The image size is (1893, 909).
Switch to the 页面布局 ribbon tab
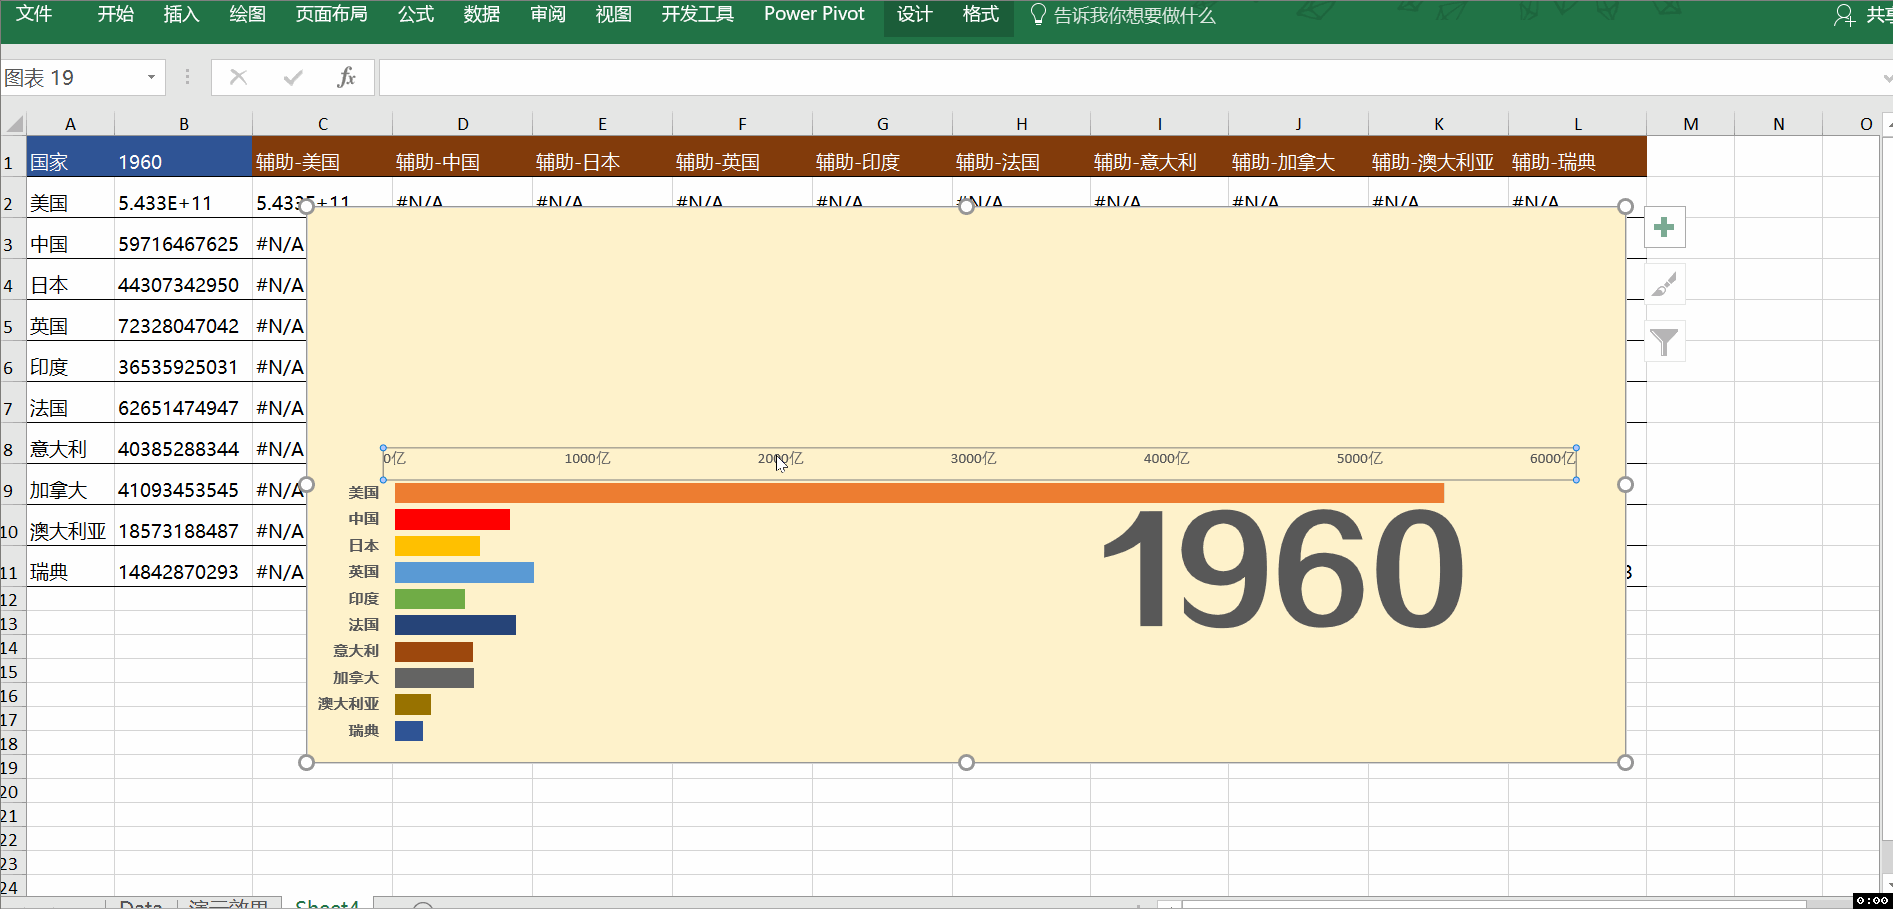click(x=332, y=14)
